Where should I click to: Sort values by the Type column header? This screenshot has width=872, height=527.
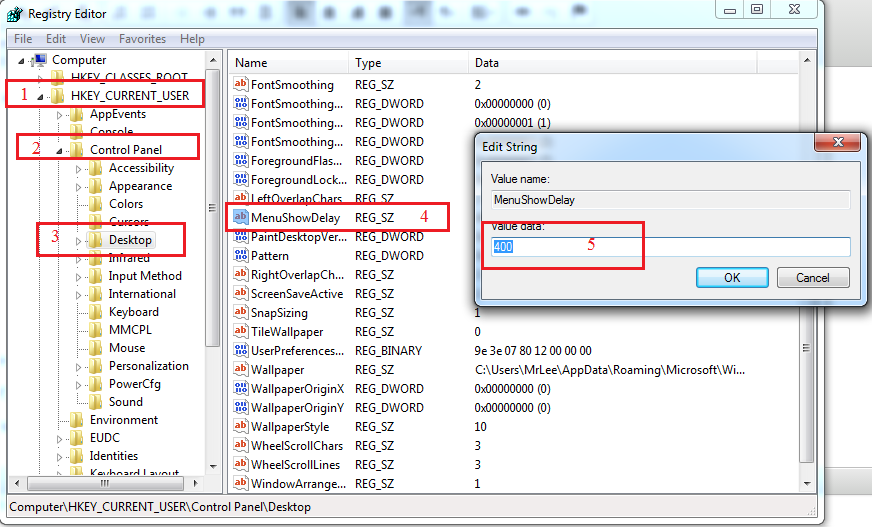pos(368,63)
